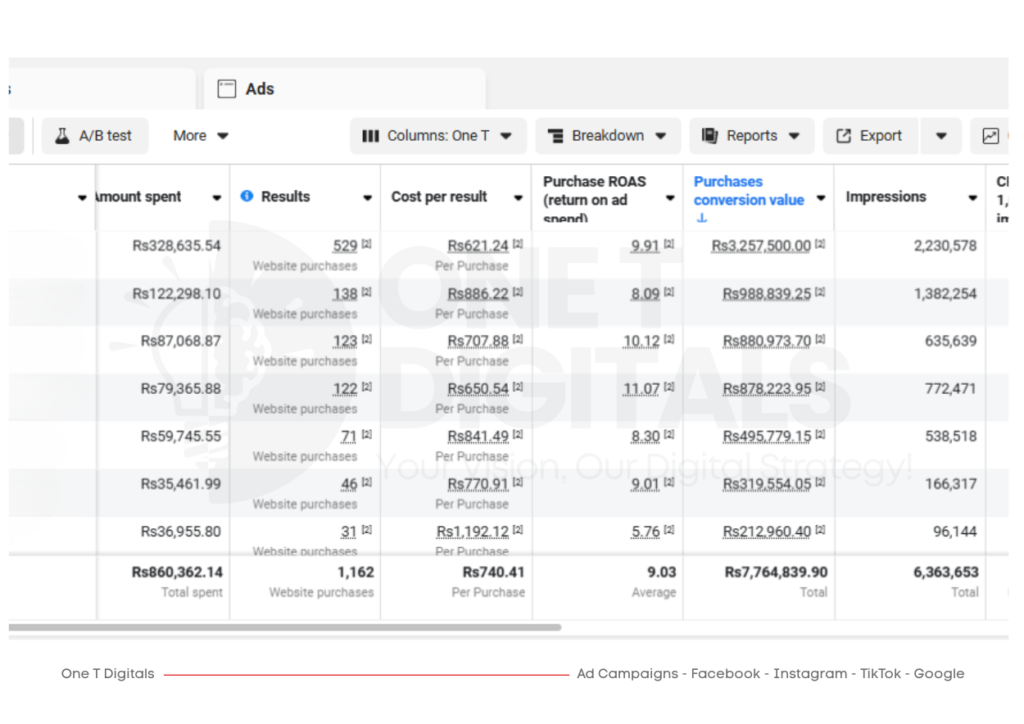This screenshot has height=724, width=1024.
Task: Open the chart view icon
Action: pos(990,136)
